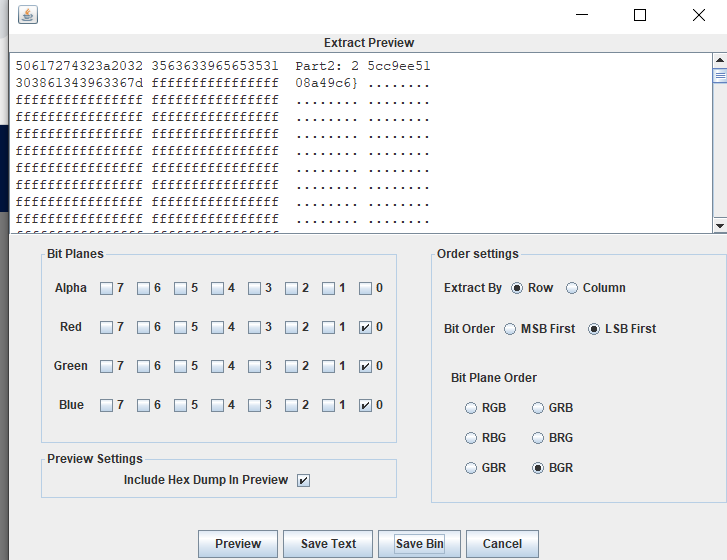Cancel the extract dialog
The height and width of the screenshot is (560, 727).
point(502,544)
